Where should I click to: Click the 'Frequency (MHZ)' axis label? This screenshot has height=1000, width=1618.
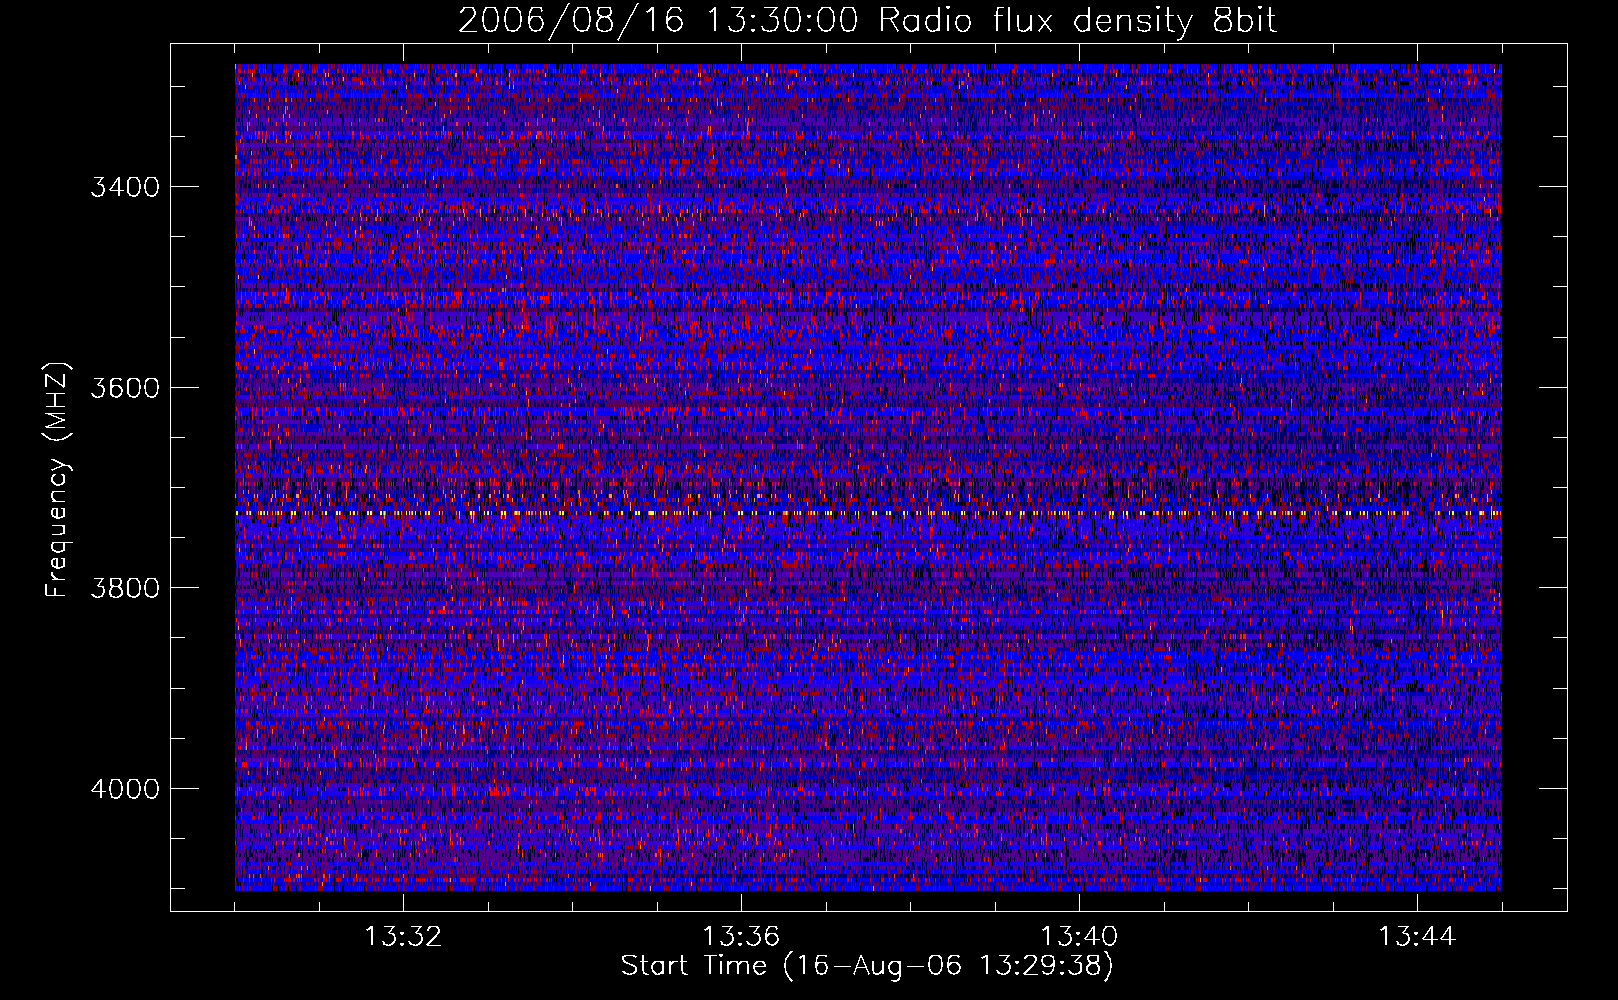58,480
